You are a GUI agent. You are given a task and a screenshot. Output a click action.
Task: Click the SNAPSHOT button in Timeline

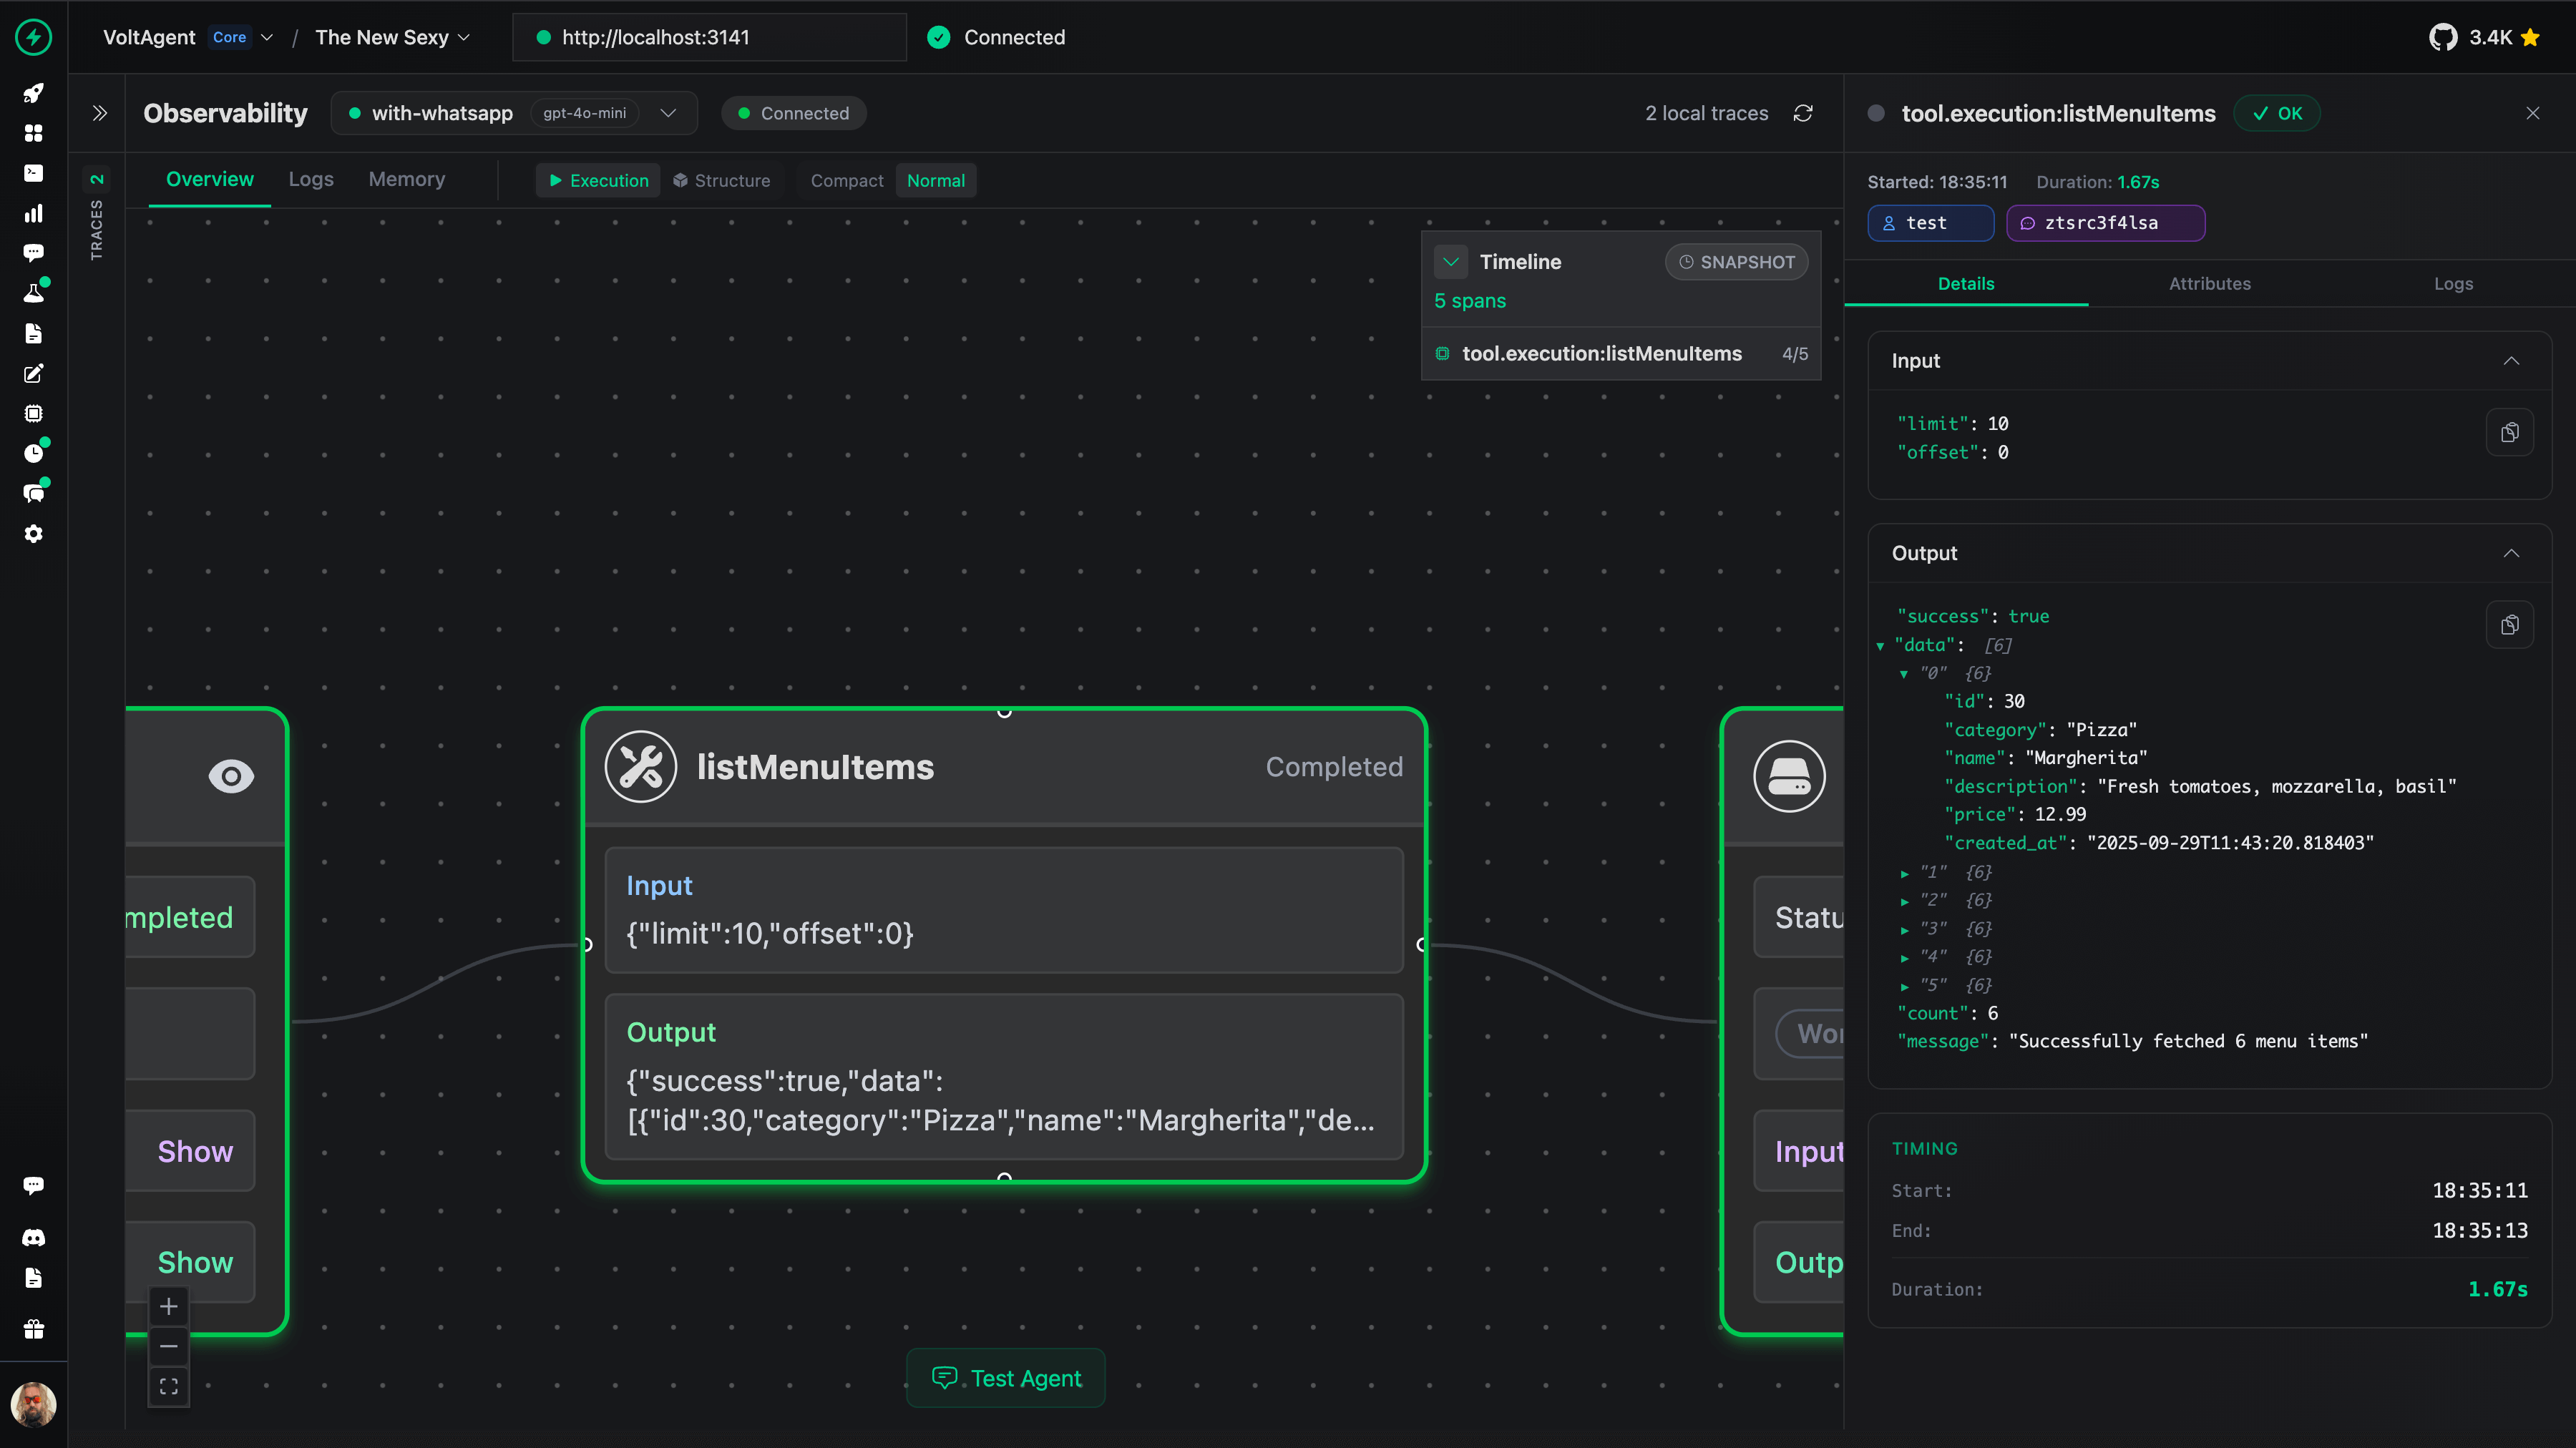pyautogui.click(x=1736, y=262)
